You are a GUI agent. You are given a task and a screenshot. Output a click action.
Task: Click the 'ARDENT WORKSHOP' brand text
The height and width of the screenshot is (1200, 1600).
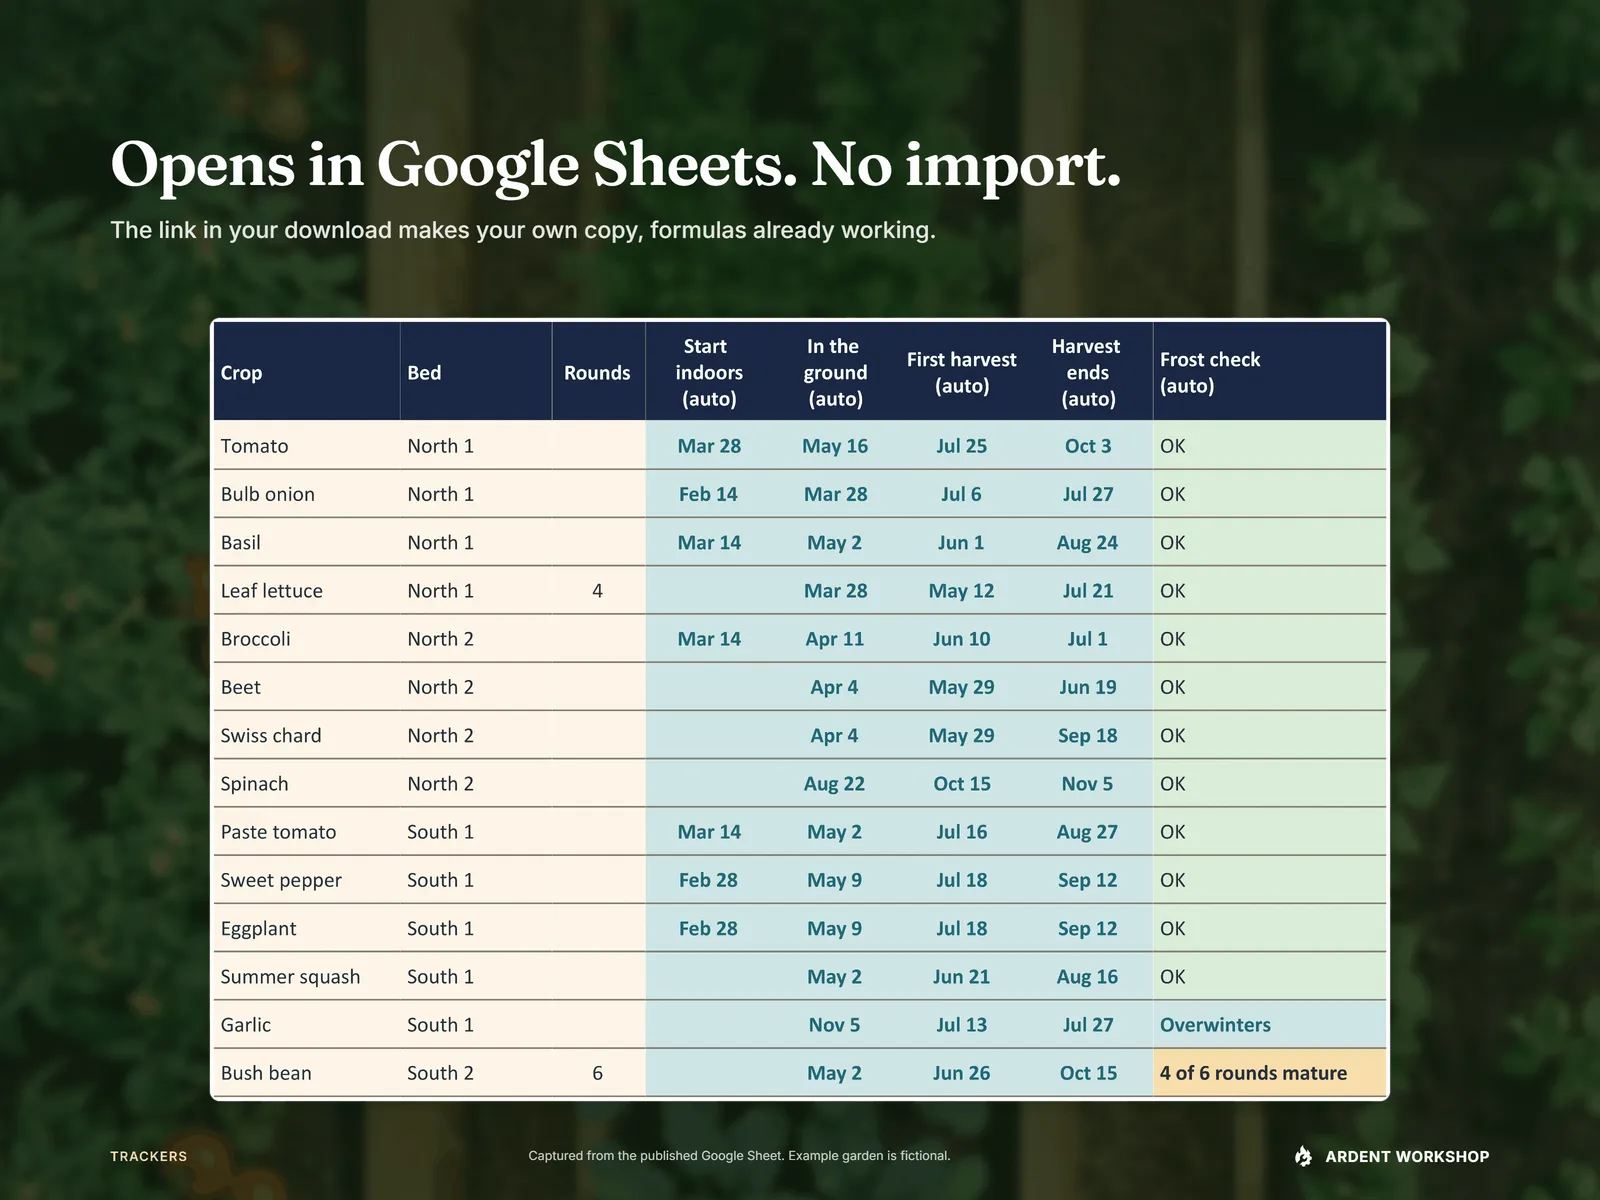click(1407, 1156)
